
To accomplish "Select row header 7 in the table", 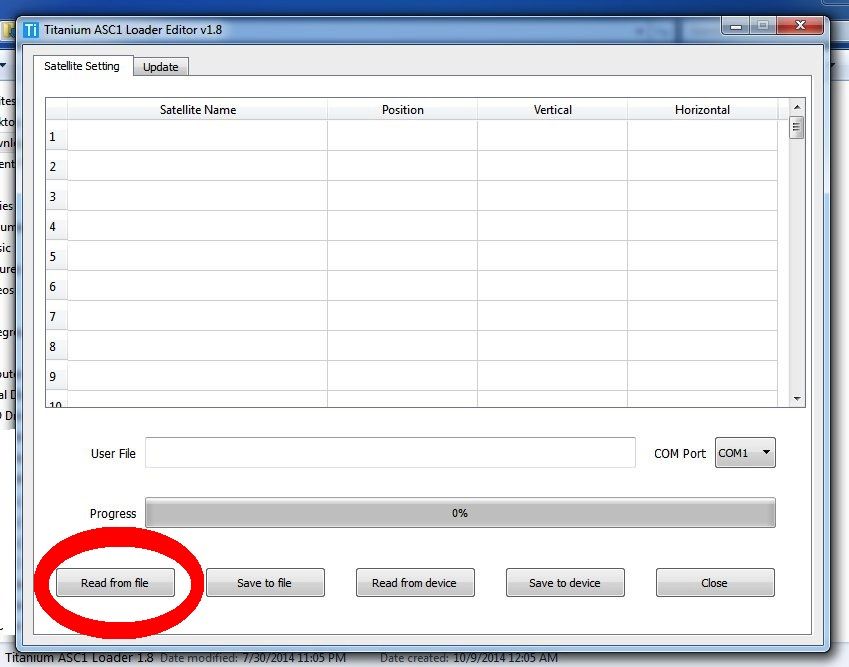I will coord(56,316).
